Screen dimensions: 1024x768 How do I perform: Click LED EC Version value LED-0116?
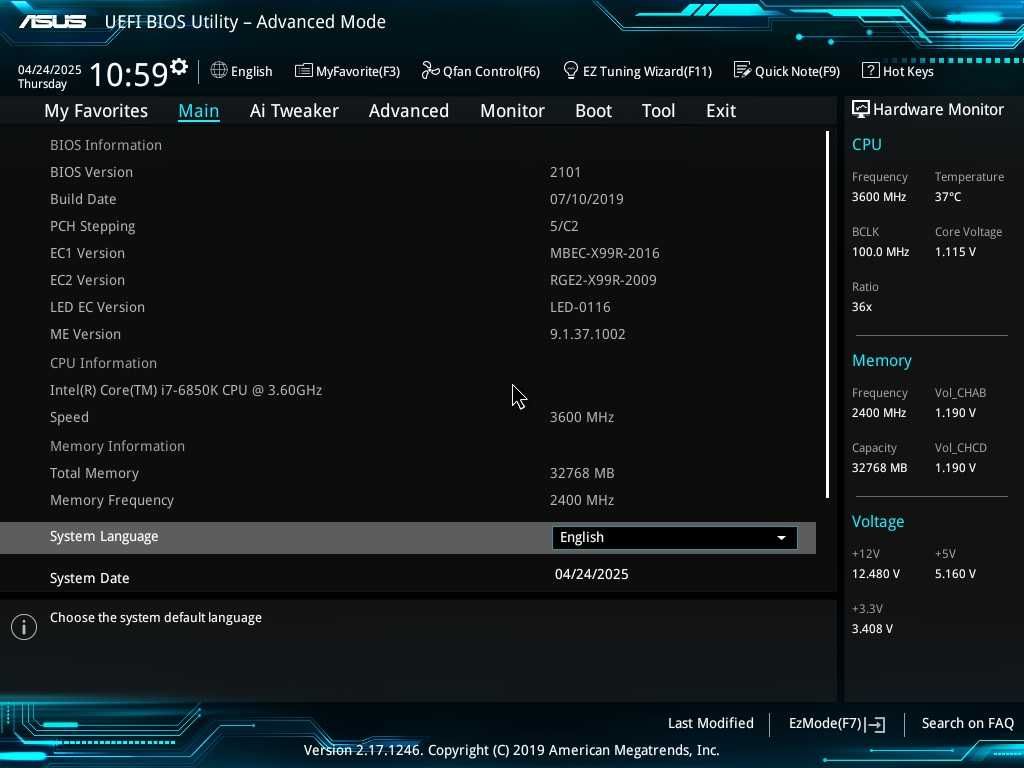(x=580, y=307)
